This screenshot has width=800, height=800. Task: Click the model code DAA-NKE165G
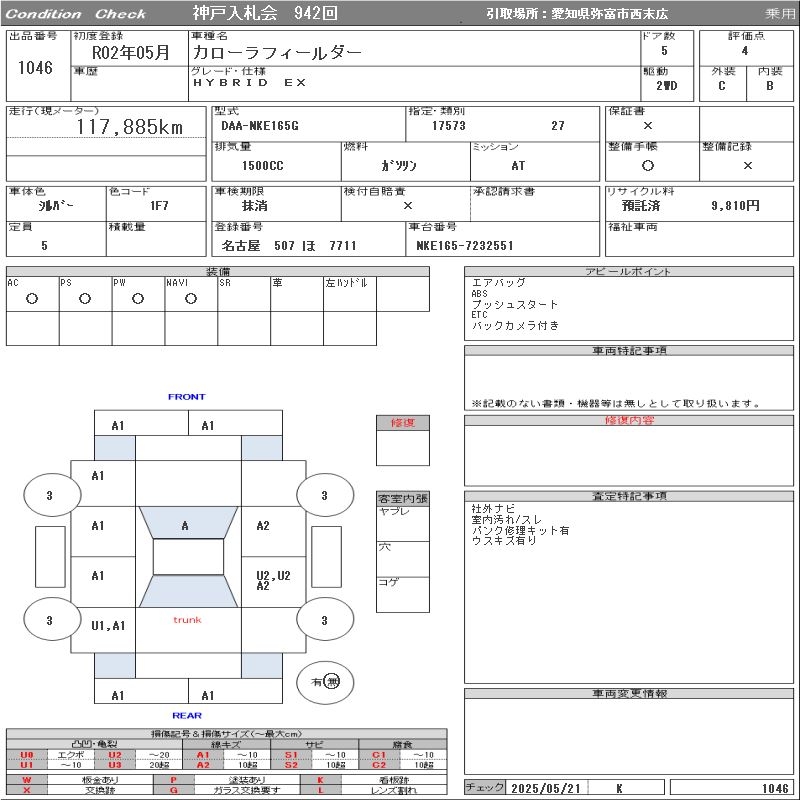(260, 126)
